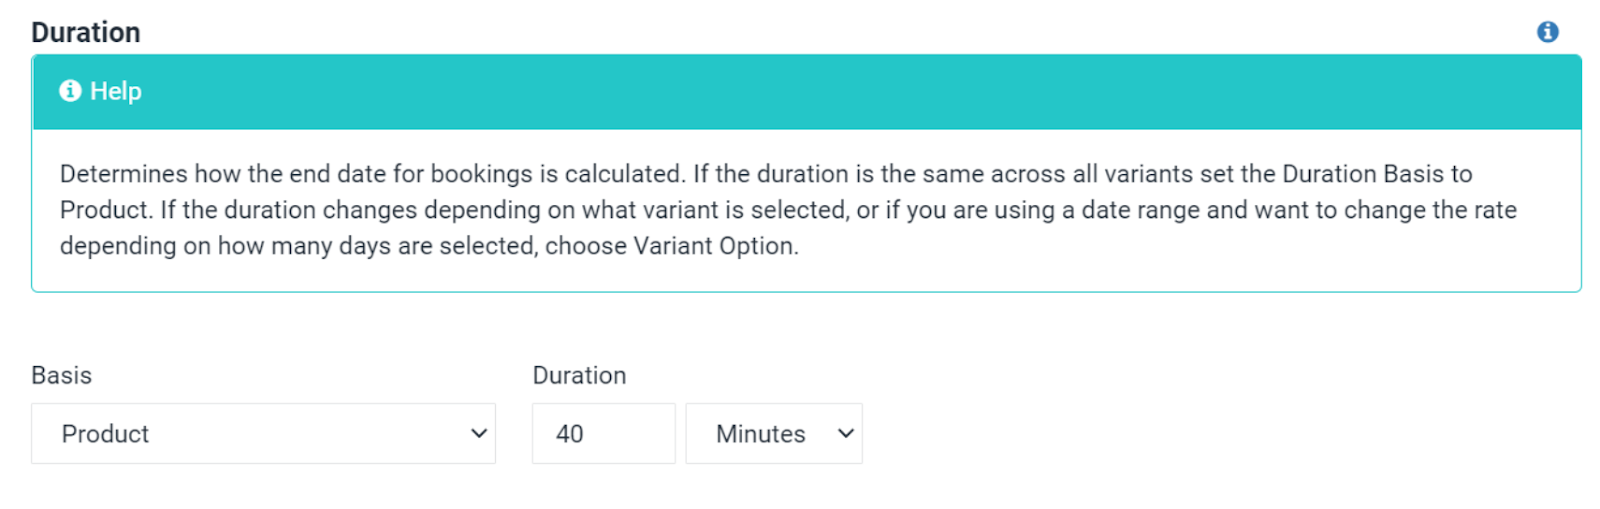
Task: Click the '40' value in Duration input
Action: (570, 434)
